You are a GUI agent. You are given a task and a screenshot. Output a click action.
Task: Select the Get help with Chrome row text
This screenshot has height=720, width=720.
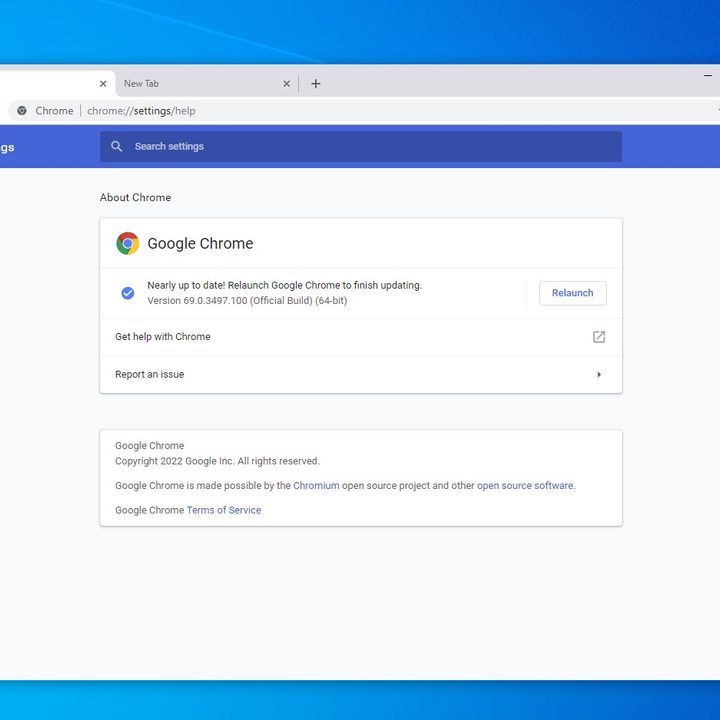tap(163, 337)
